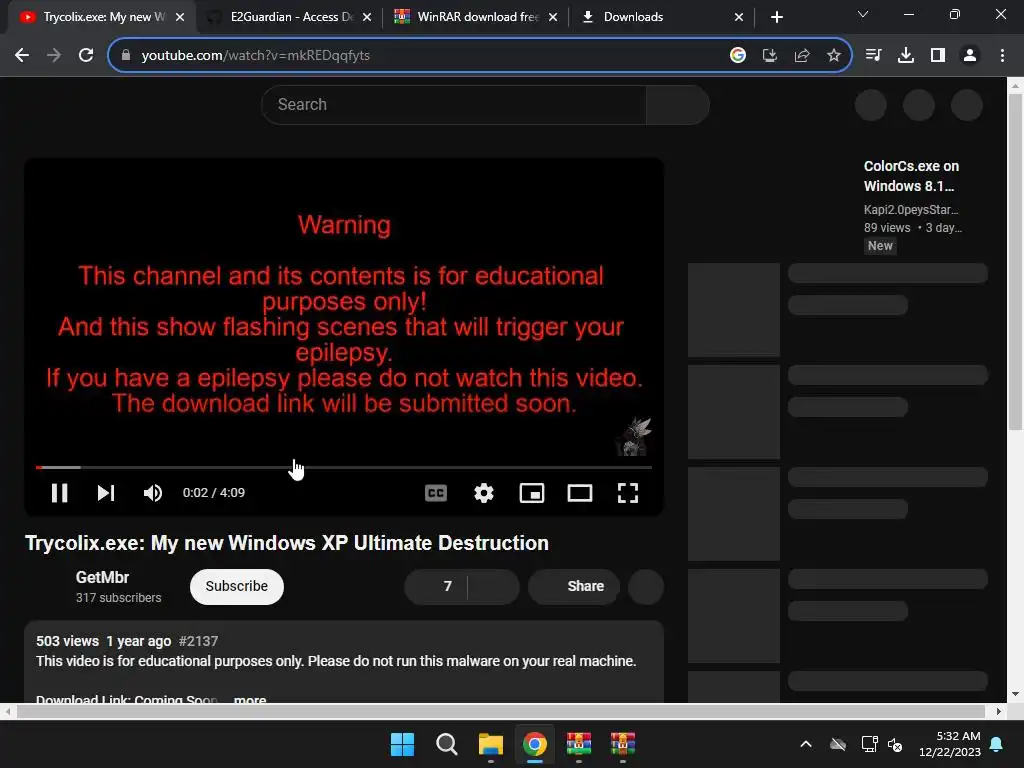
Task: Focus the YouTube Search field
Action: point(454,104)
